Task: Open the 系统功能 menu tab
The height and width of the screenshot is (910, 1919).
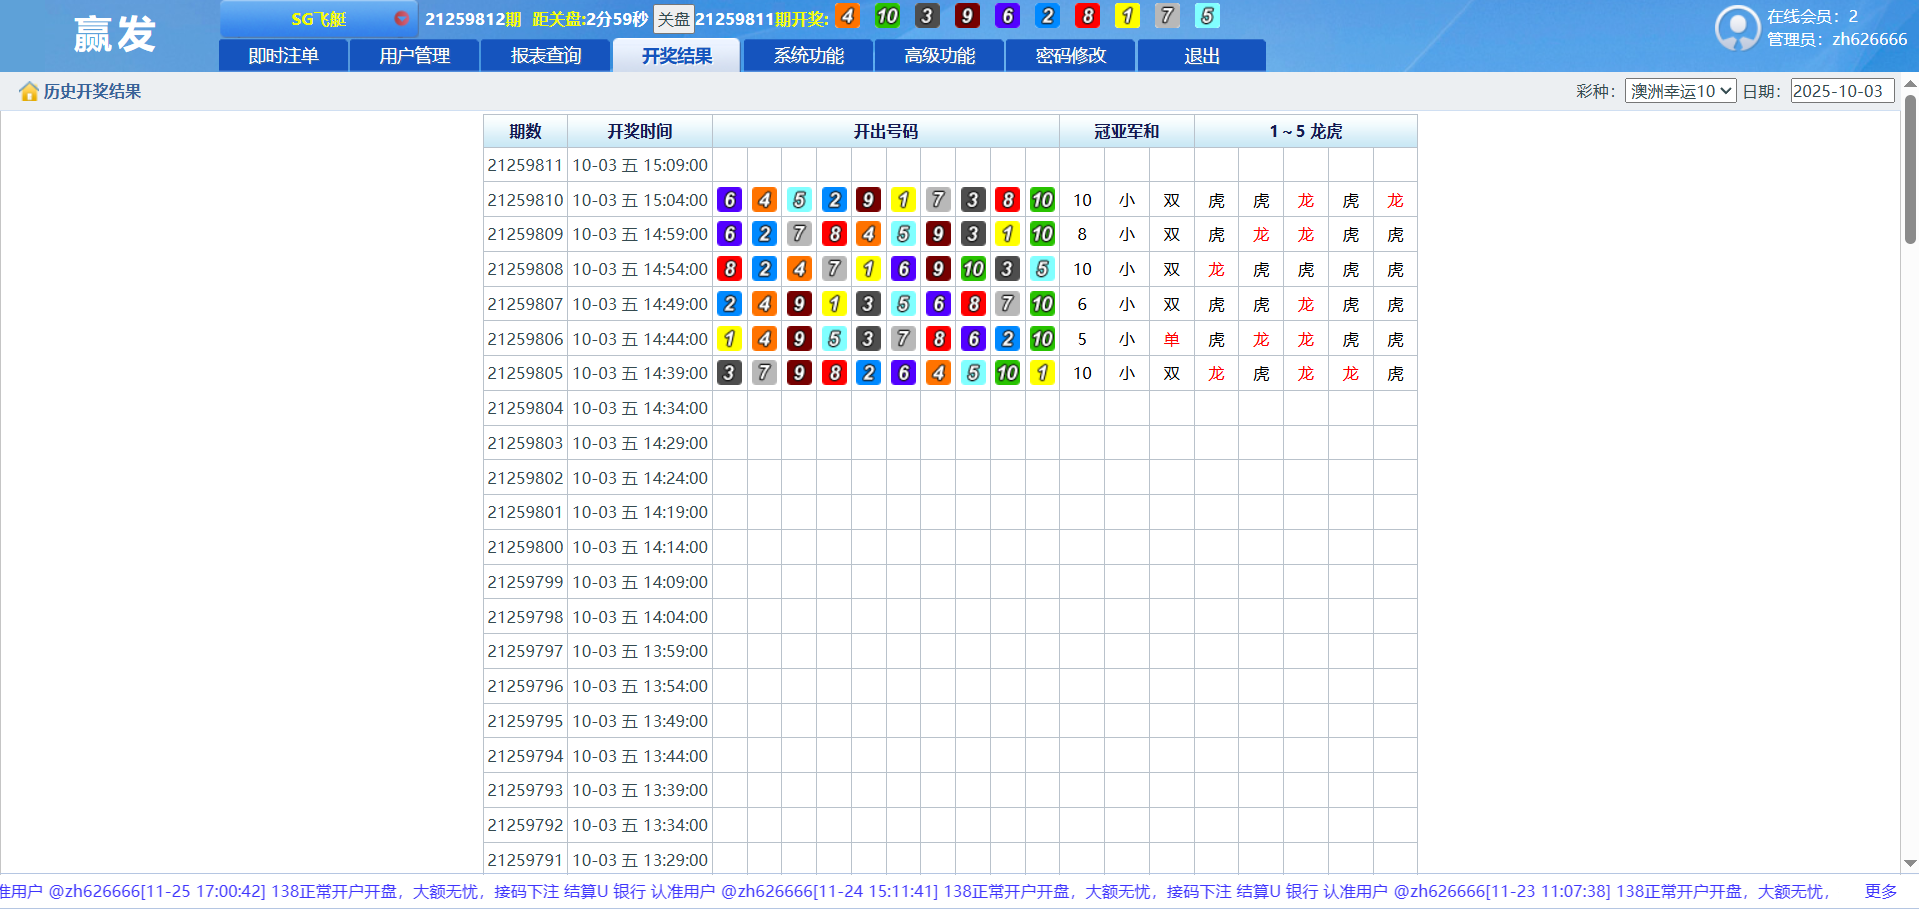Action: [x=808, y=56]
